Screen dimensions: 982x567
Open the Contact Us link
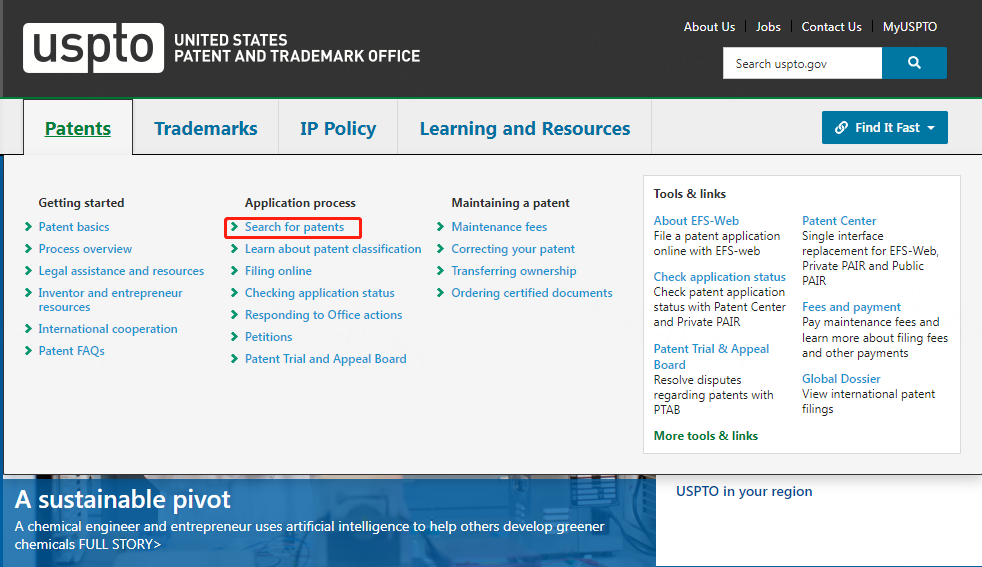(x=831, y=27)
